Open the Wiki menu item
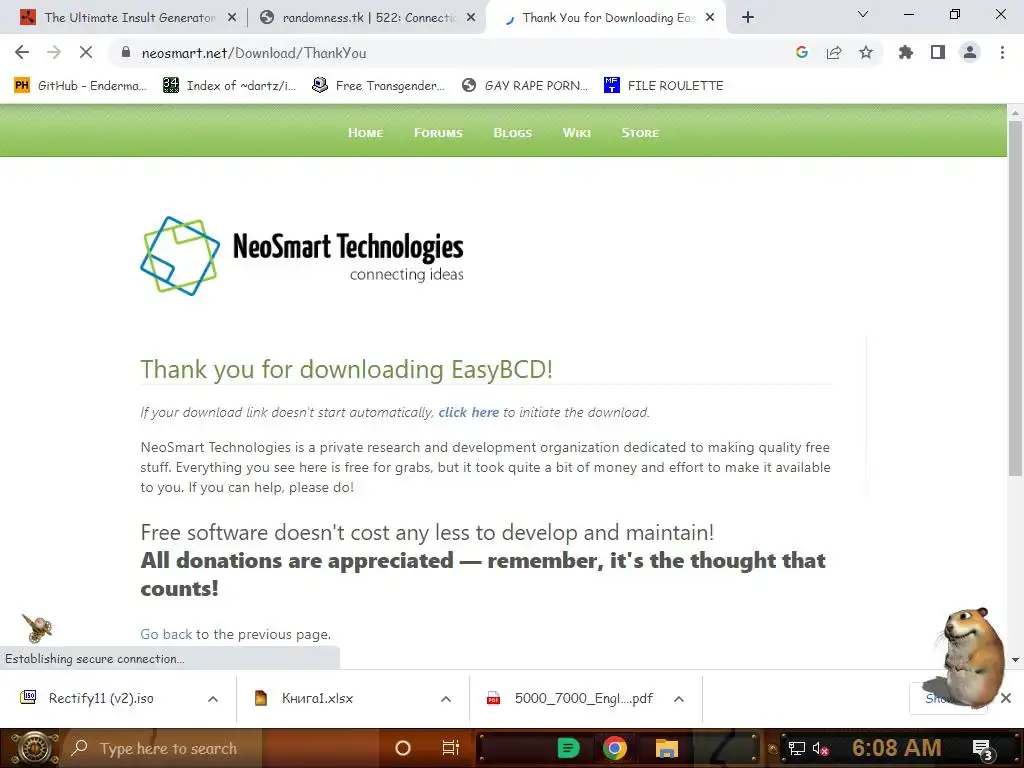Viewport: 1024px width, 768px height. (x=577, y=133)
